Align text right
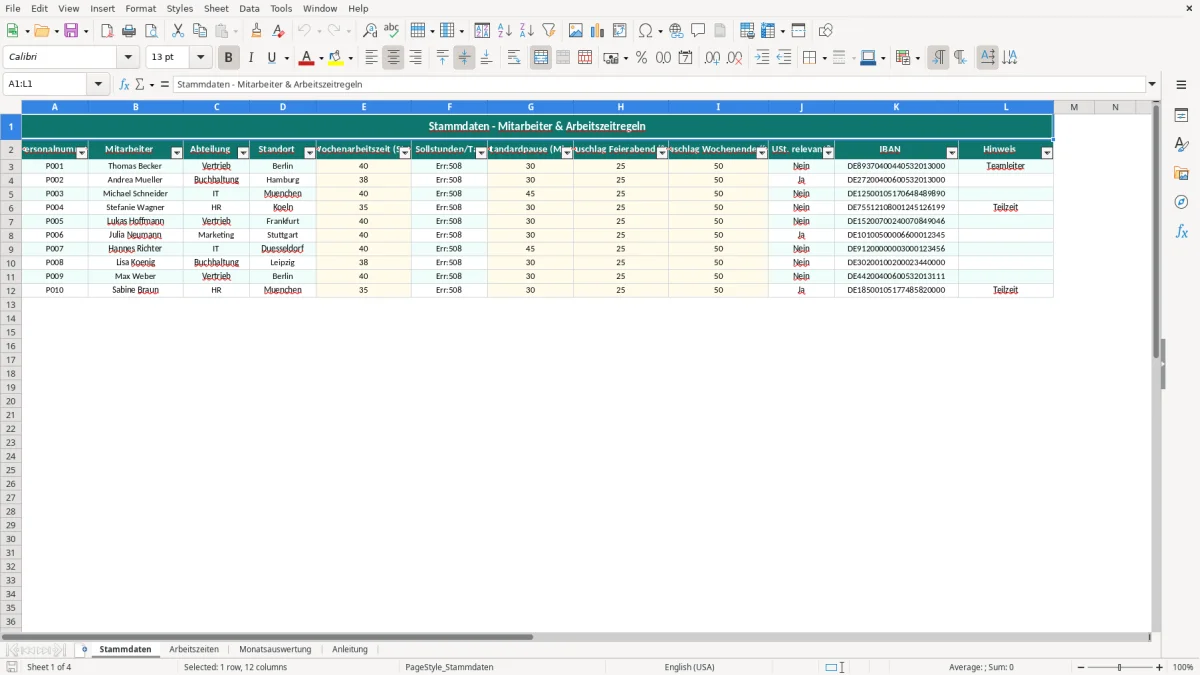This screenshot has width=1200, height=675. click(x=416, y=58)
